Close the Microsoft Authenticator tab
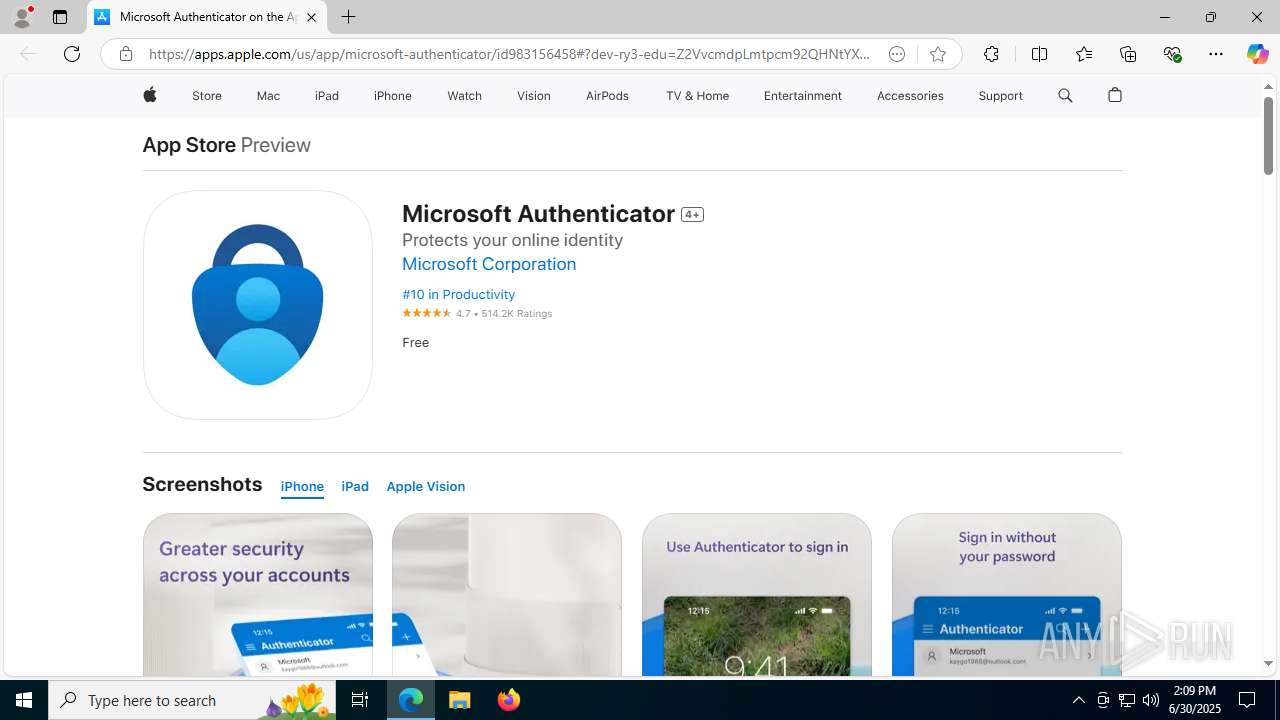The height and width of the screenshot is (720, 1280). tap(311, 17)
